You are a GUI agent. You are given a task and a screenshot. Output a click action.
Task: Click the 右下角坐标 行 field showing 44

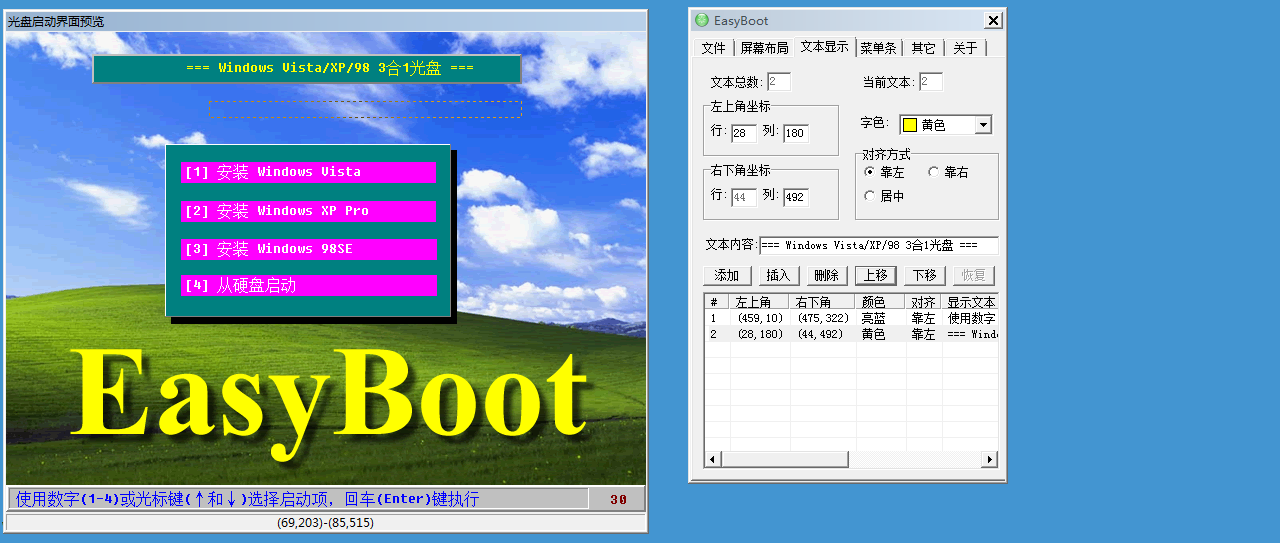pos(744,197)
